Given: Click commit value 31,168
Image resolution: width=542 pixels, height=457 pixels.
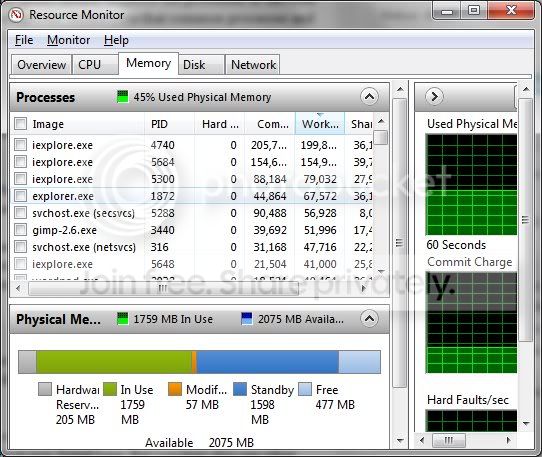Looking at the screenshot, I should tap(270, 247).
